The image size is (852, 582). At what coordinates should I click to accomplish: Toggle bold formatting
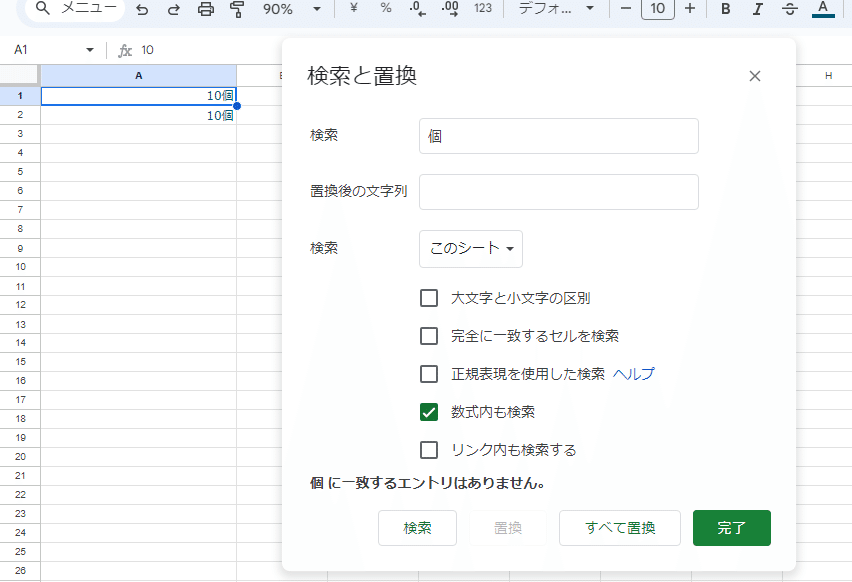725,9
